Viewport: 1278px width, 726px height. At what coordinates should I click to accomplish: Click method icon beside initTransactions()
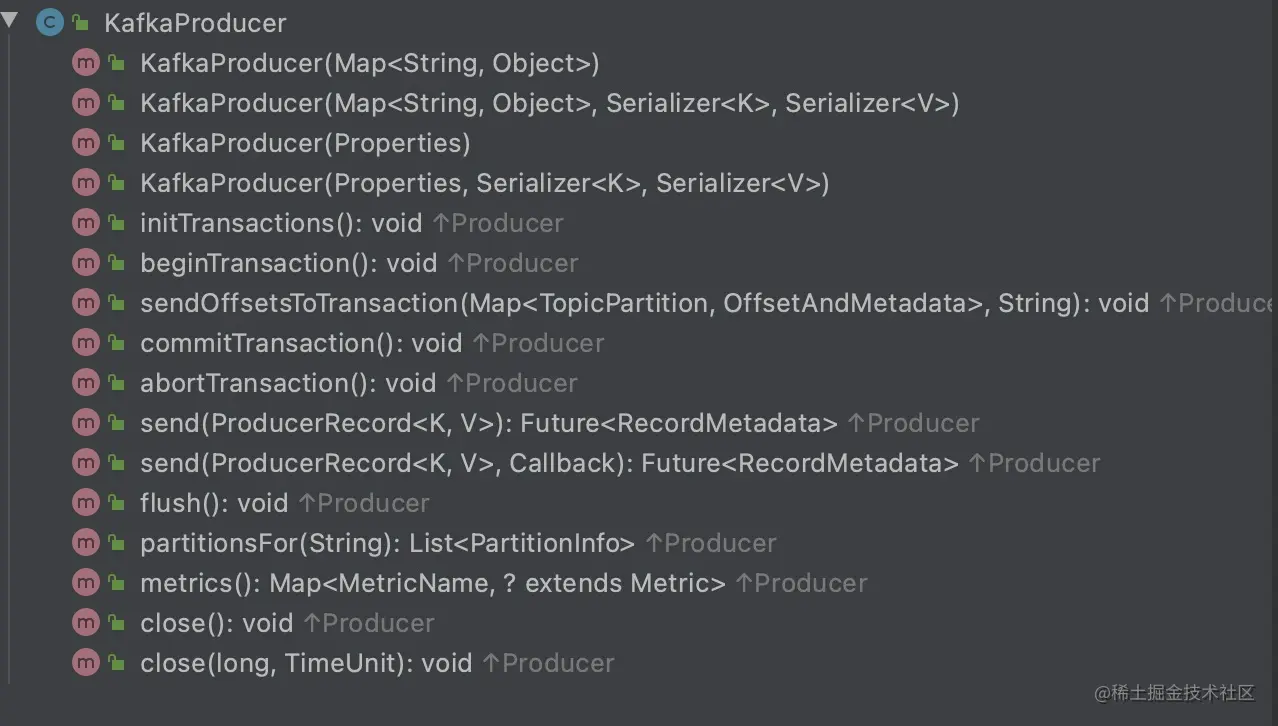pyautogui.click(x=86, y=223)
